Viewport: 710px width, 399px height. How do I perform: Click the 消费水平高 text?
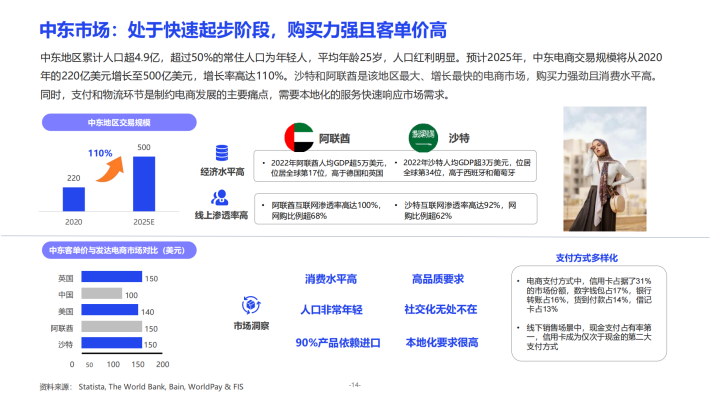pyautogui.click(x=331, y=279)
